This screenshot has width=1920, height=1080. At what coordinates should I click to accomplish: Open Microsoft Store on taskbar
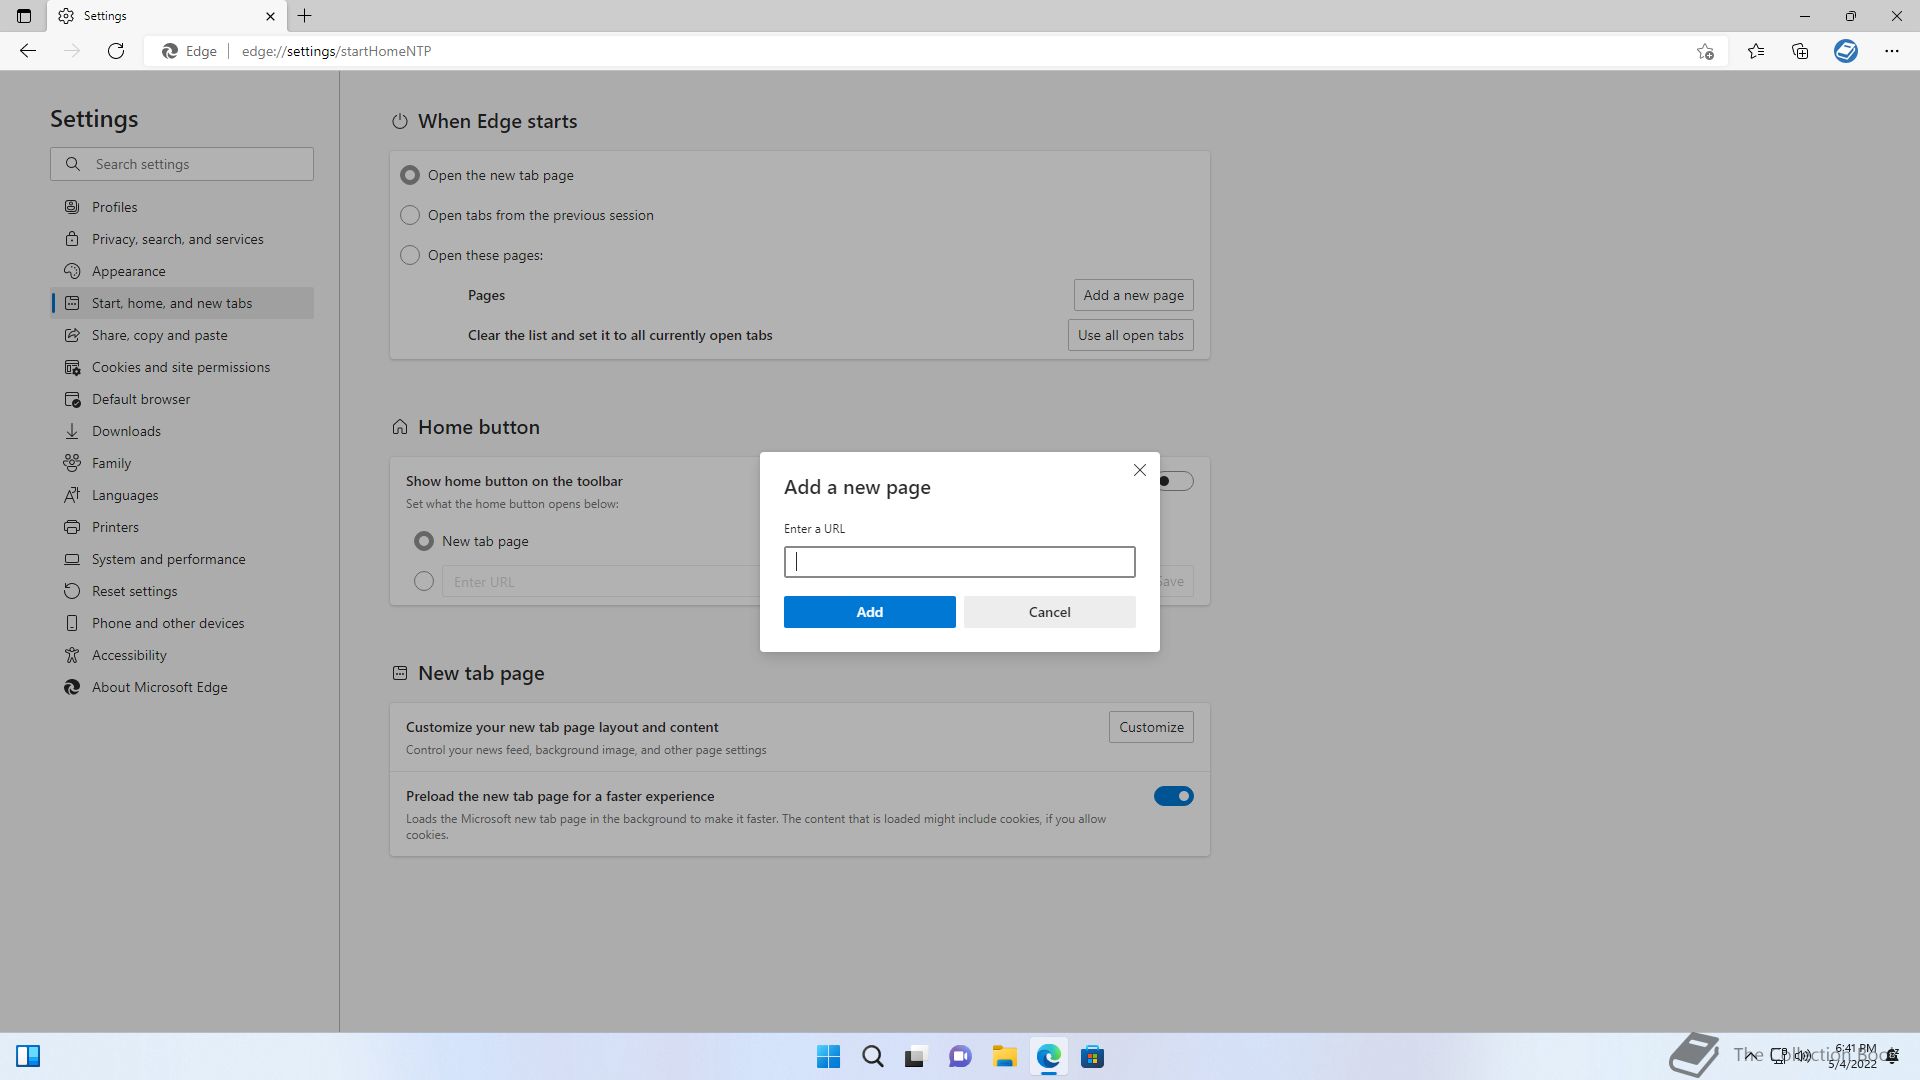click(1092, 1057)
